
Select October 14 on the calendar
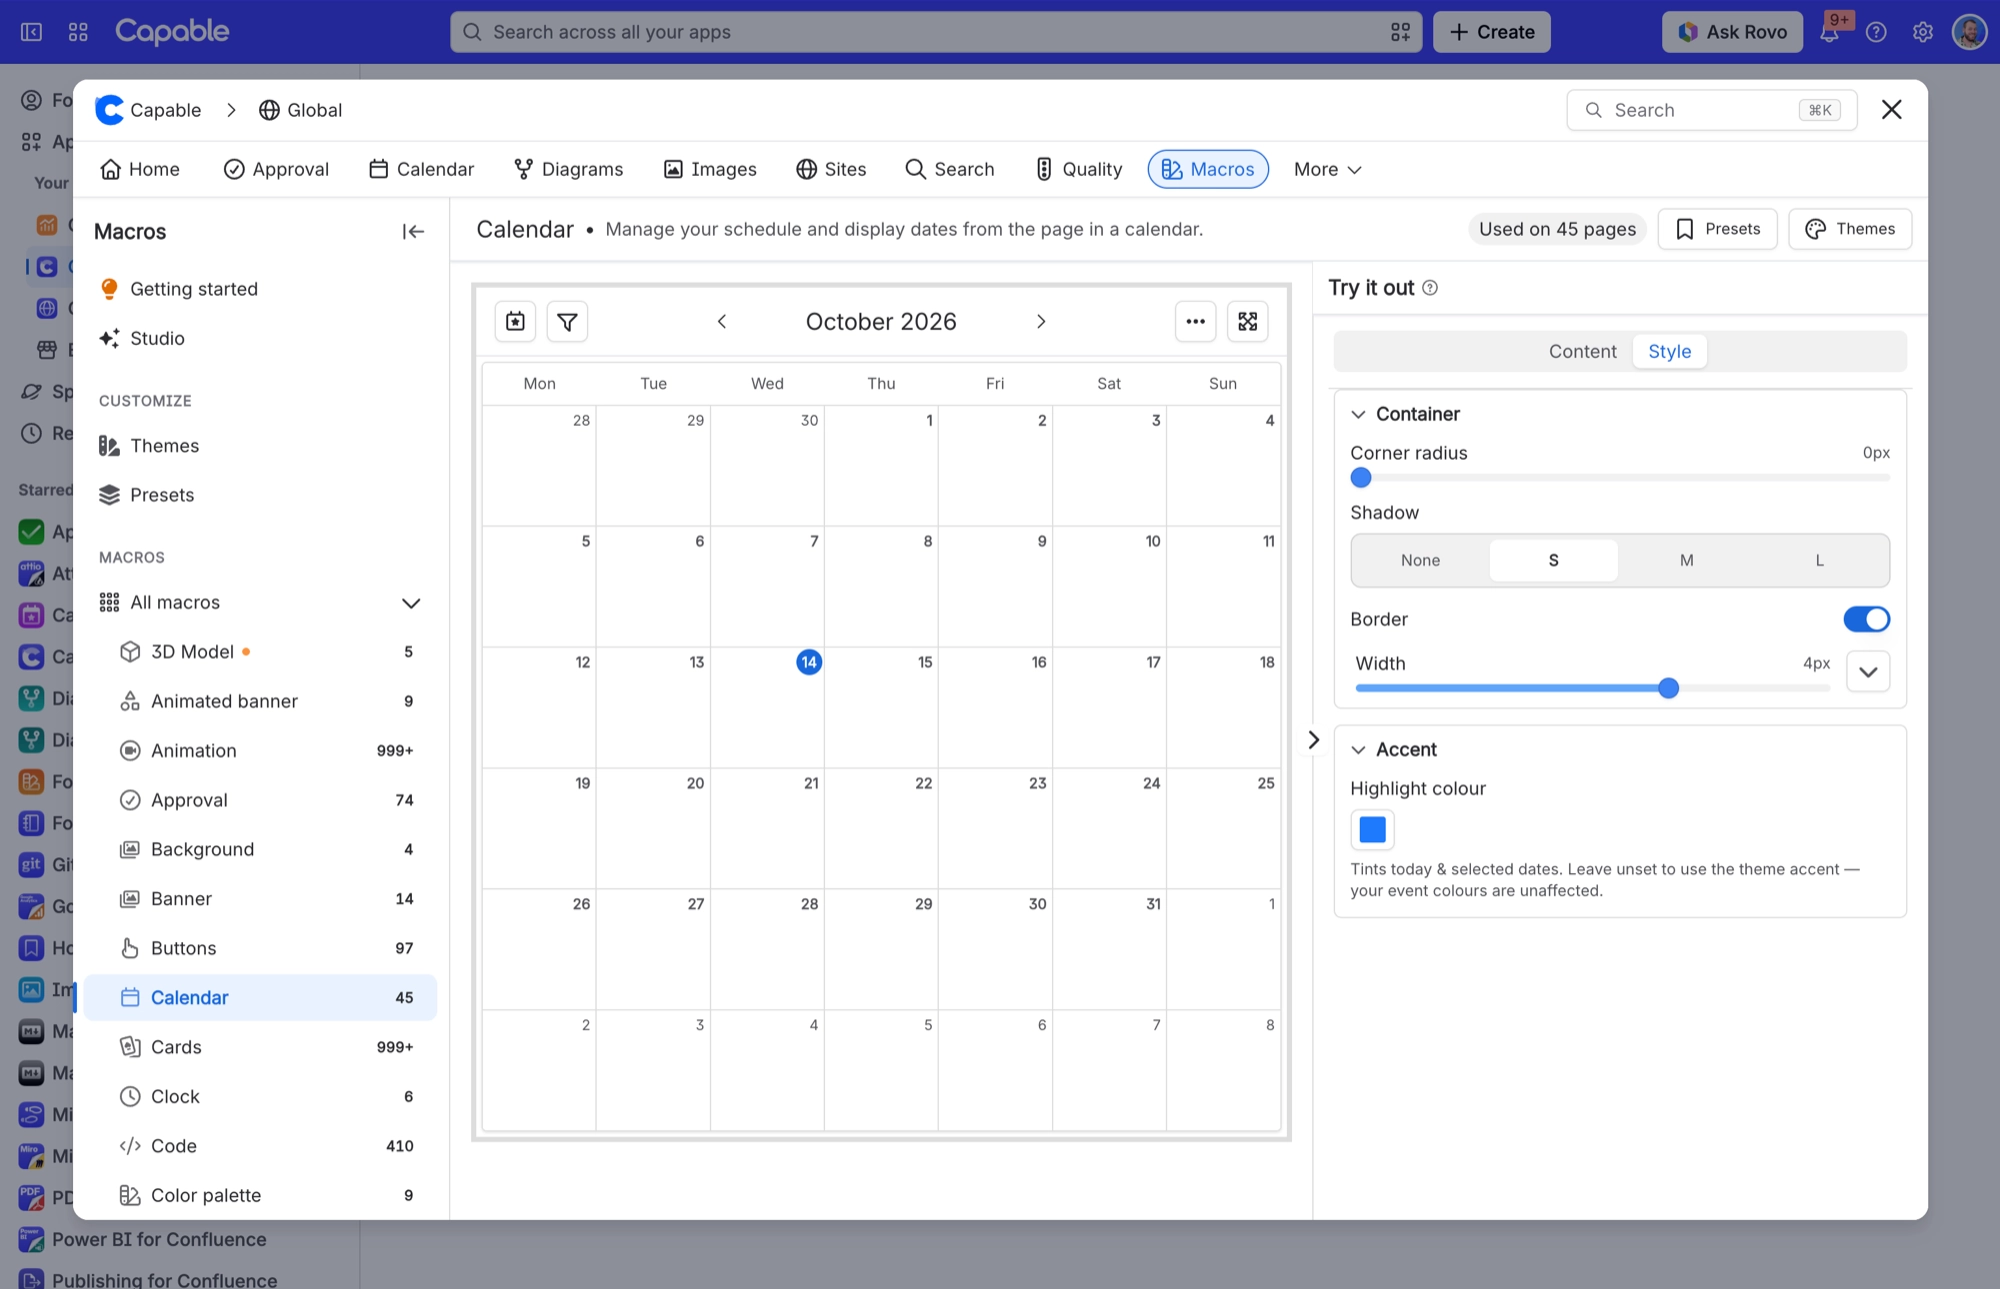pyautogui.click(x=809, y=662)
